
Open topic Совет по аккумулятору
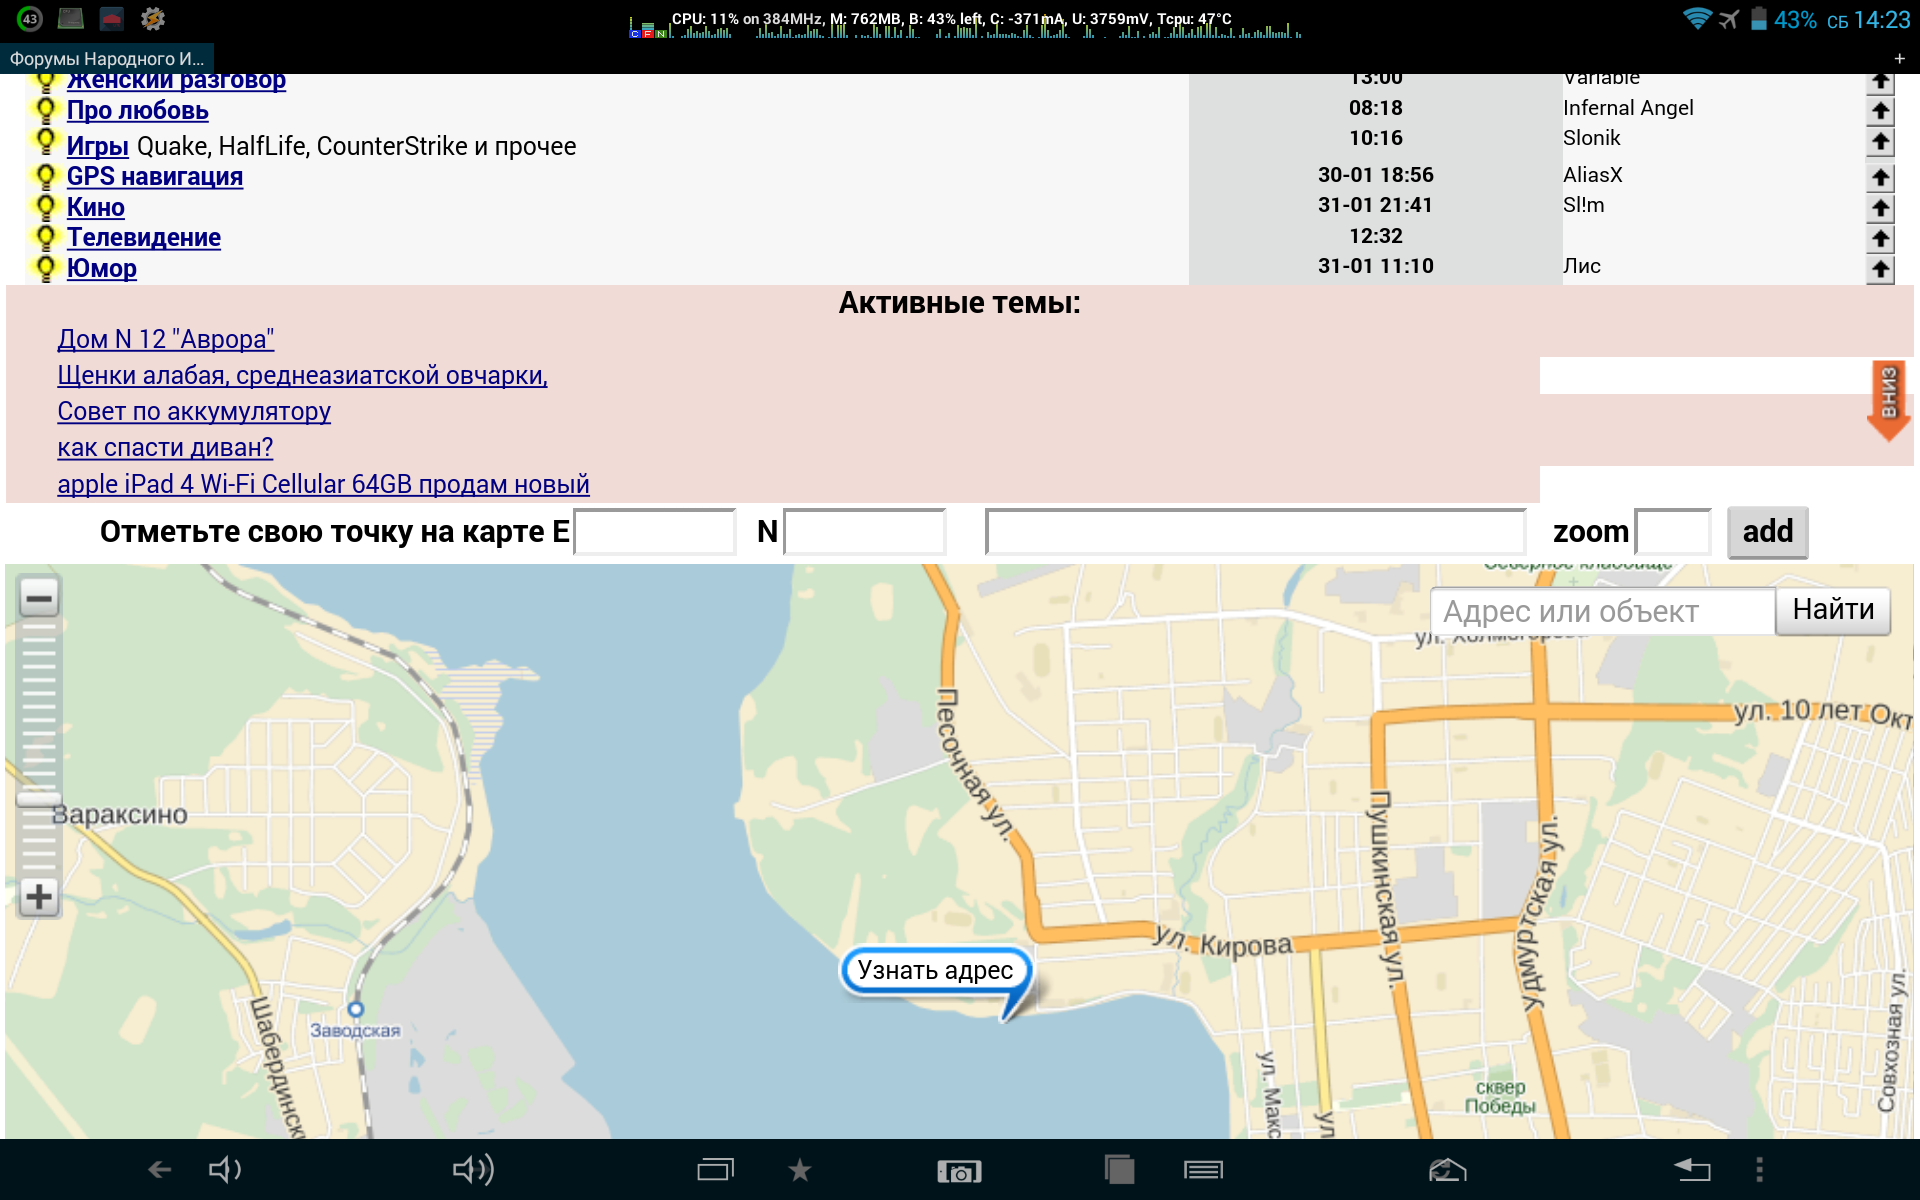click(194, 411)
